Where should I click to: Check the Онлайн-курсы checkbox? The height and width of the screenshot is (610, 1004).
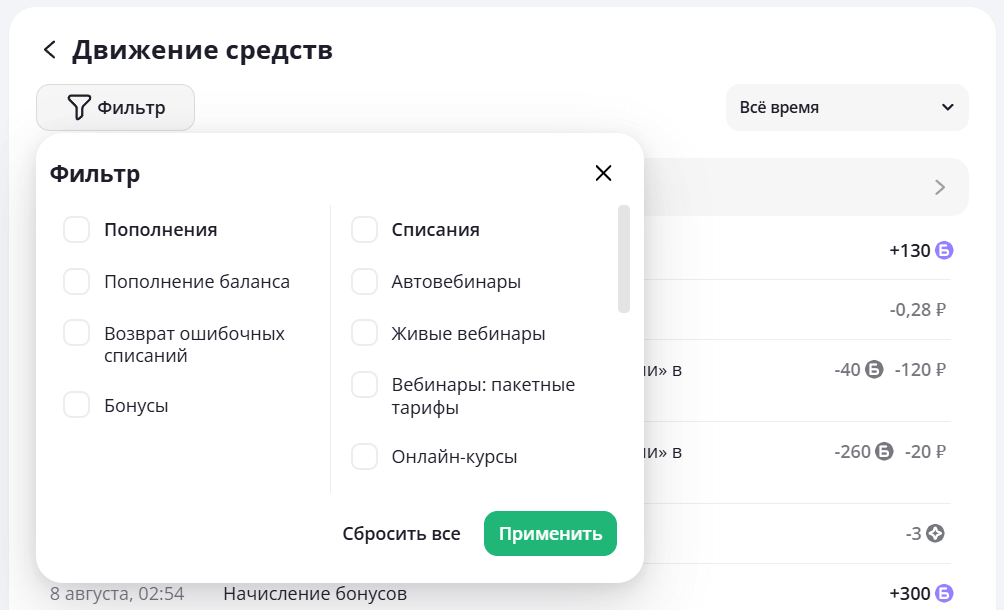pyautogui.click(x=365, y=457)
